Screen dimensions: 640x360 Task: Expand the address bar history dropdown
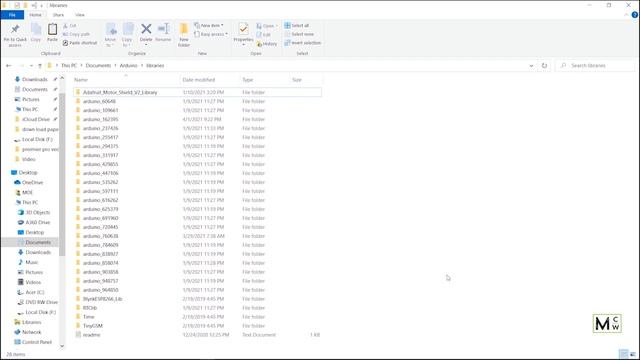(x=531, y=65)
